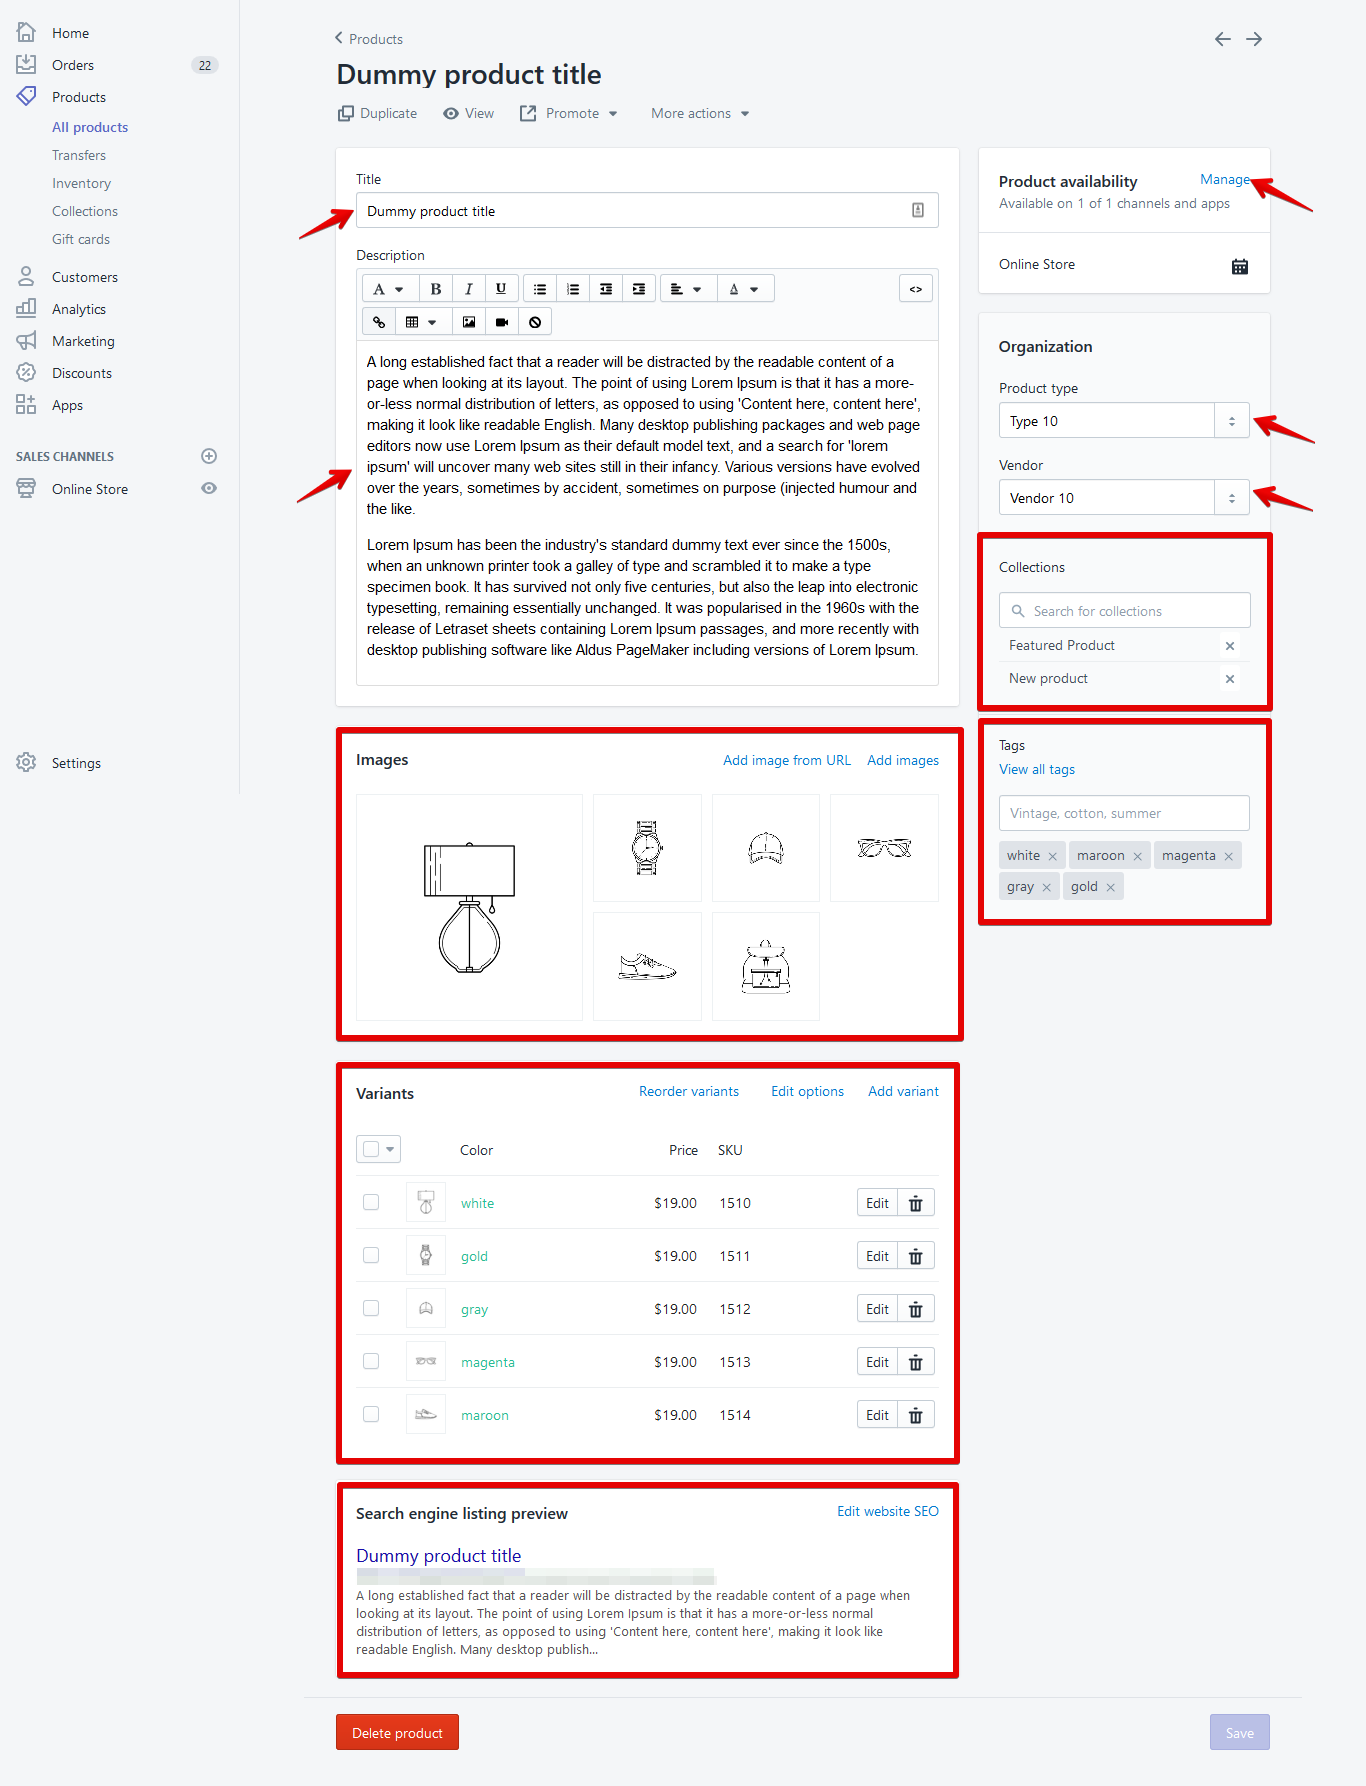
Task: Add a sales channel with plus icon
Action: click(209, 456)
